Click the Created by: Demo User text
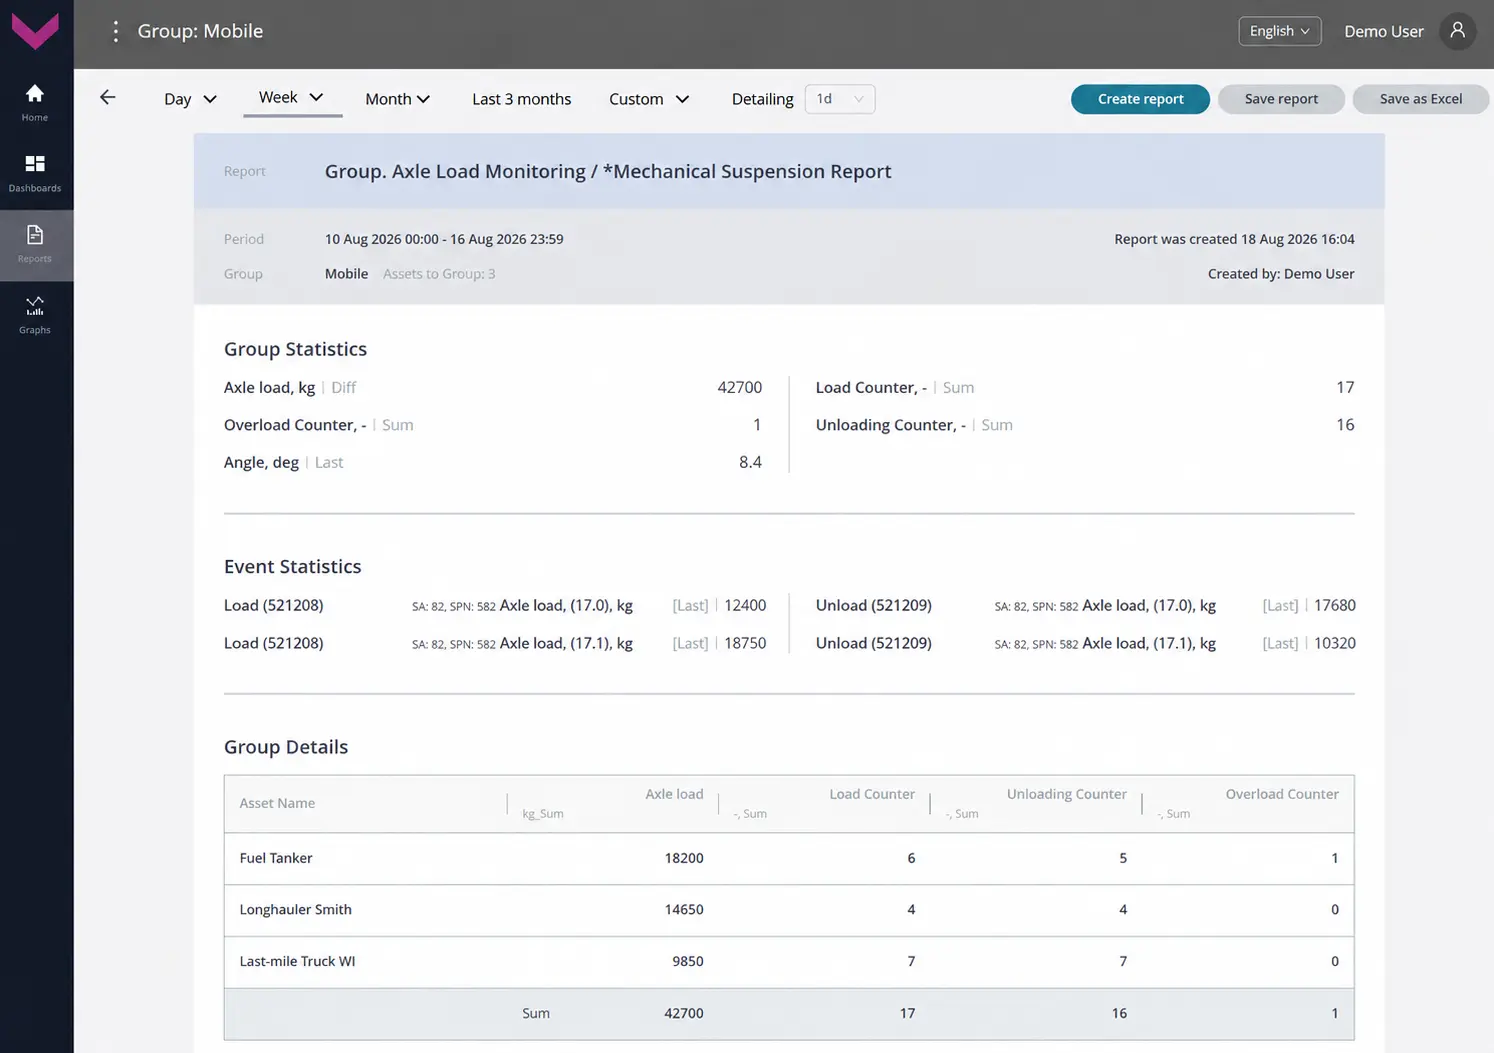1494x1053 pixels. pos(1281,273)
